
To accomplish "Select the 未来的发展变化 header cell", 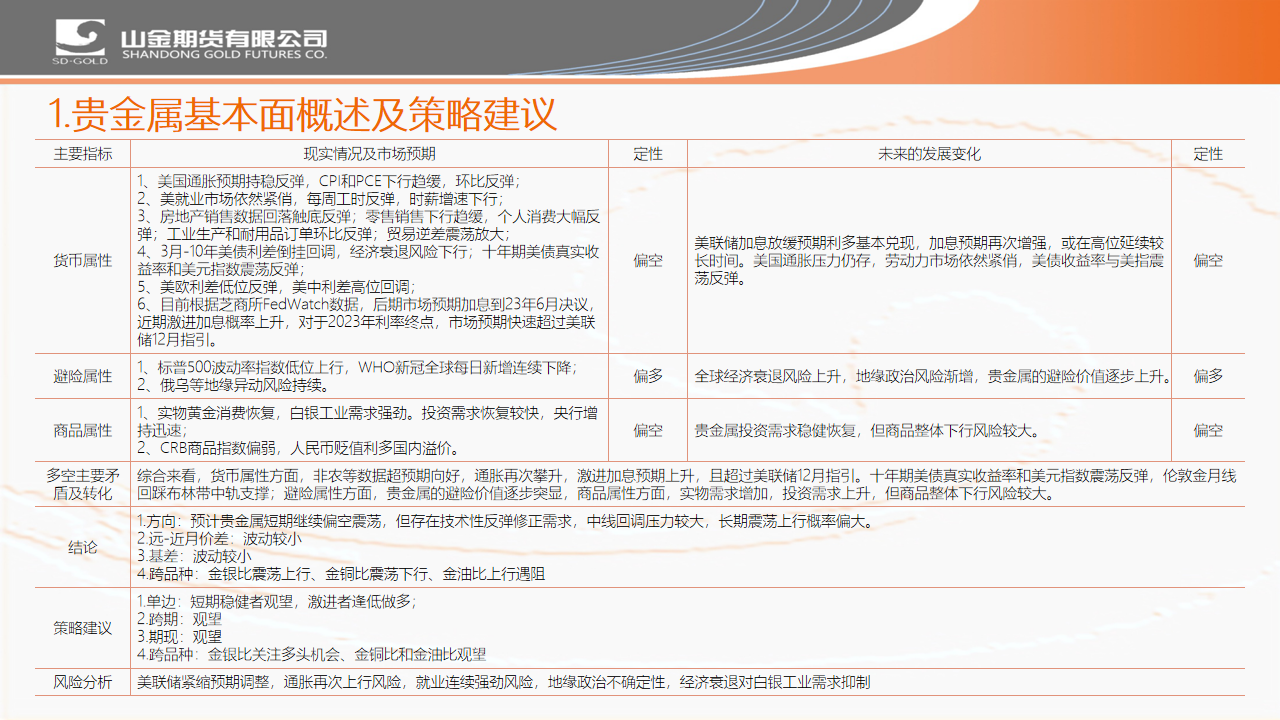I will point(929,154).
